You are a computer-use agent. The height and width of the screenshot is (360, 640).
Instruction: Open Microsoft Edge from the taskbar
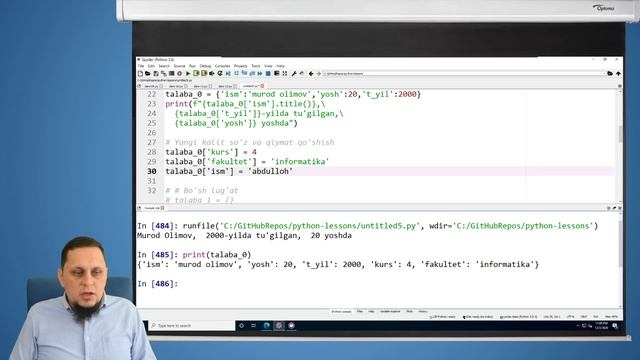(267, 326)
